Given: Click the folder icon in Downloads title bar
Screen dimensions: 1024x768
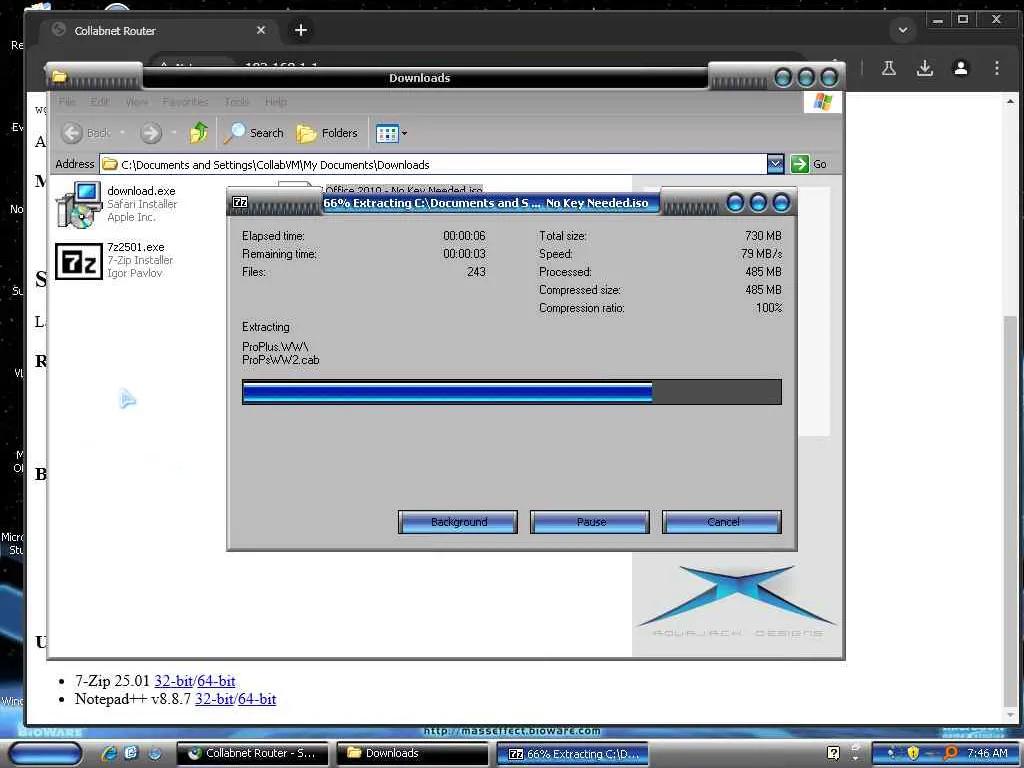Looking at the screenshot, I should 59,77.
